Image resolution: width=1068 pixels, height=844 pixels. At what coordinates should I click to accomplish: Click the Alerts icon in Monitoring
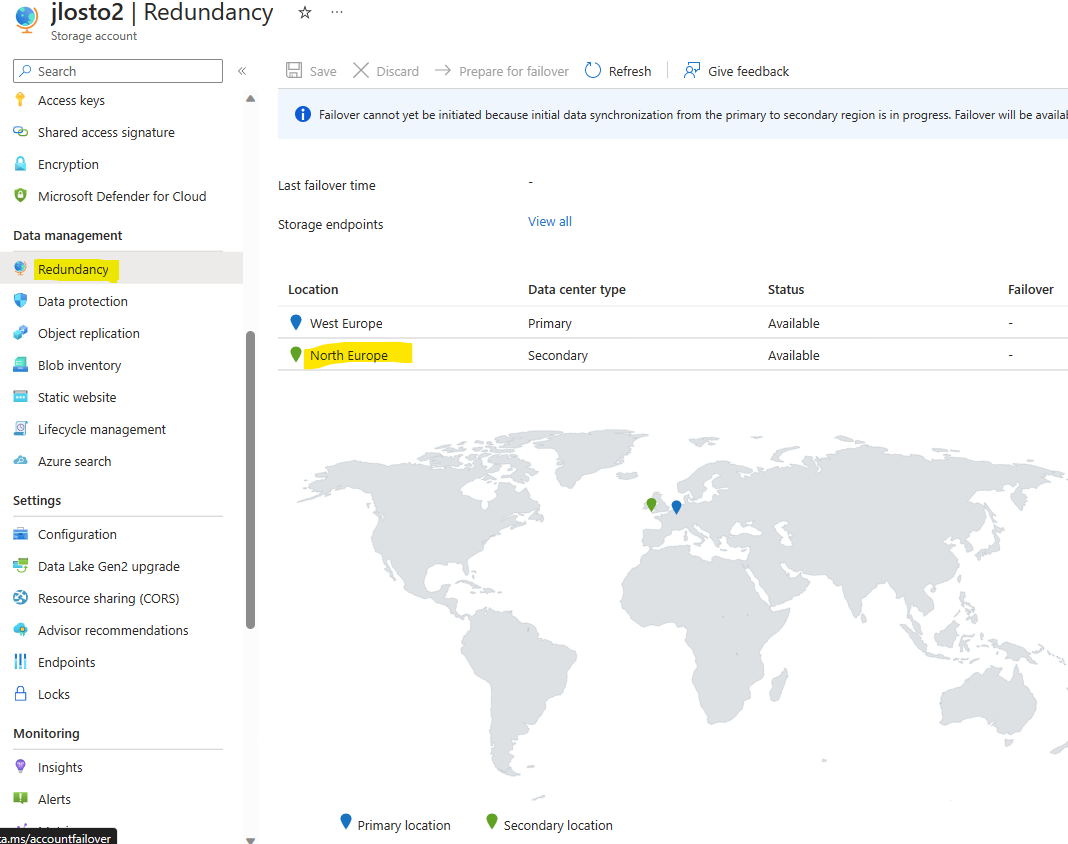(x=20, y=798)
